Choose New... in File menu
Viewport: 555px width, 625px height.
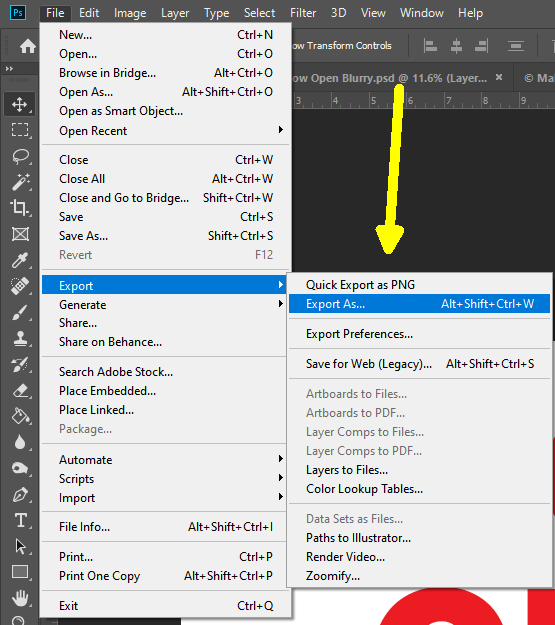(167, 35)
